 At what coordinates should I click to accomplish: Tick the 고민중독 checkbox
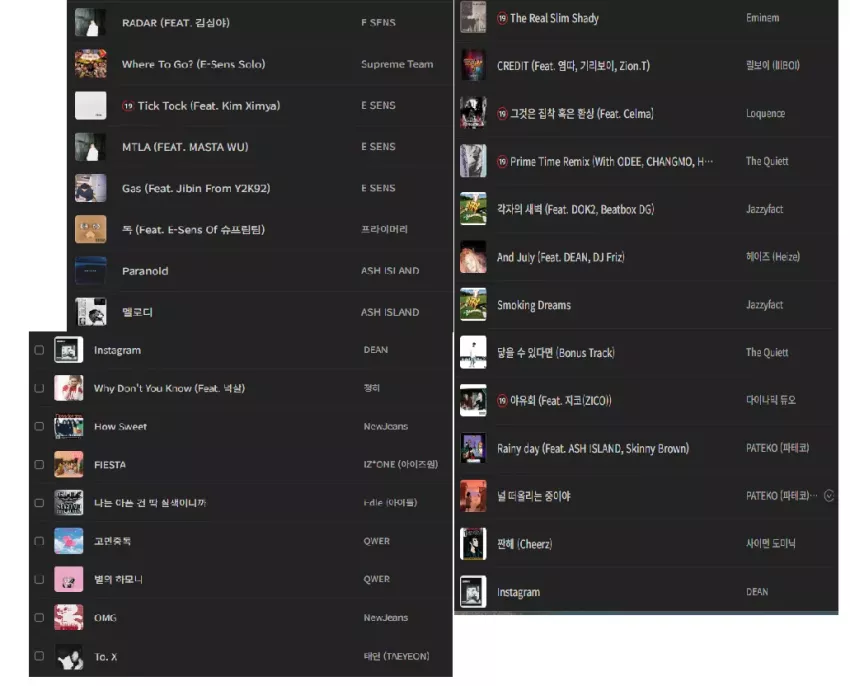(39, 541)
